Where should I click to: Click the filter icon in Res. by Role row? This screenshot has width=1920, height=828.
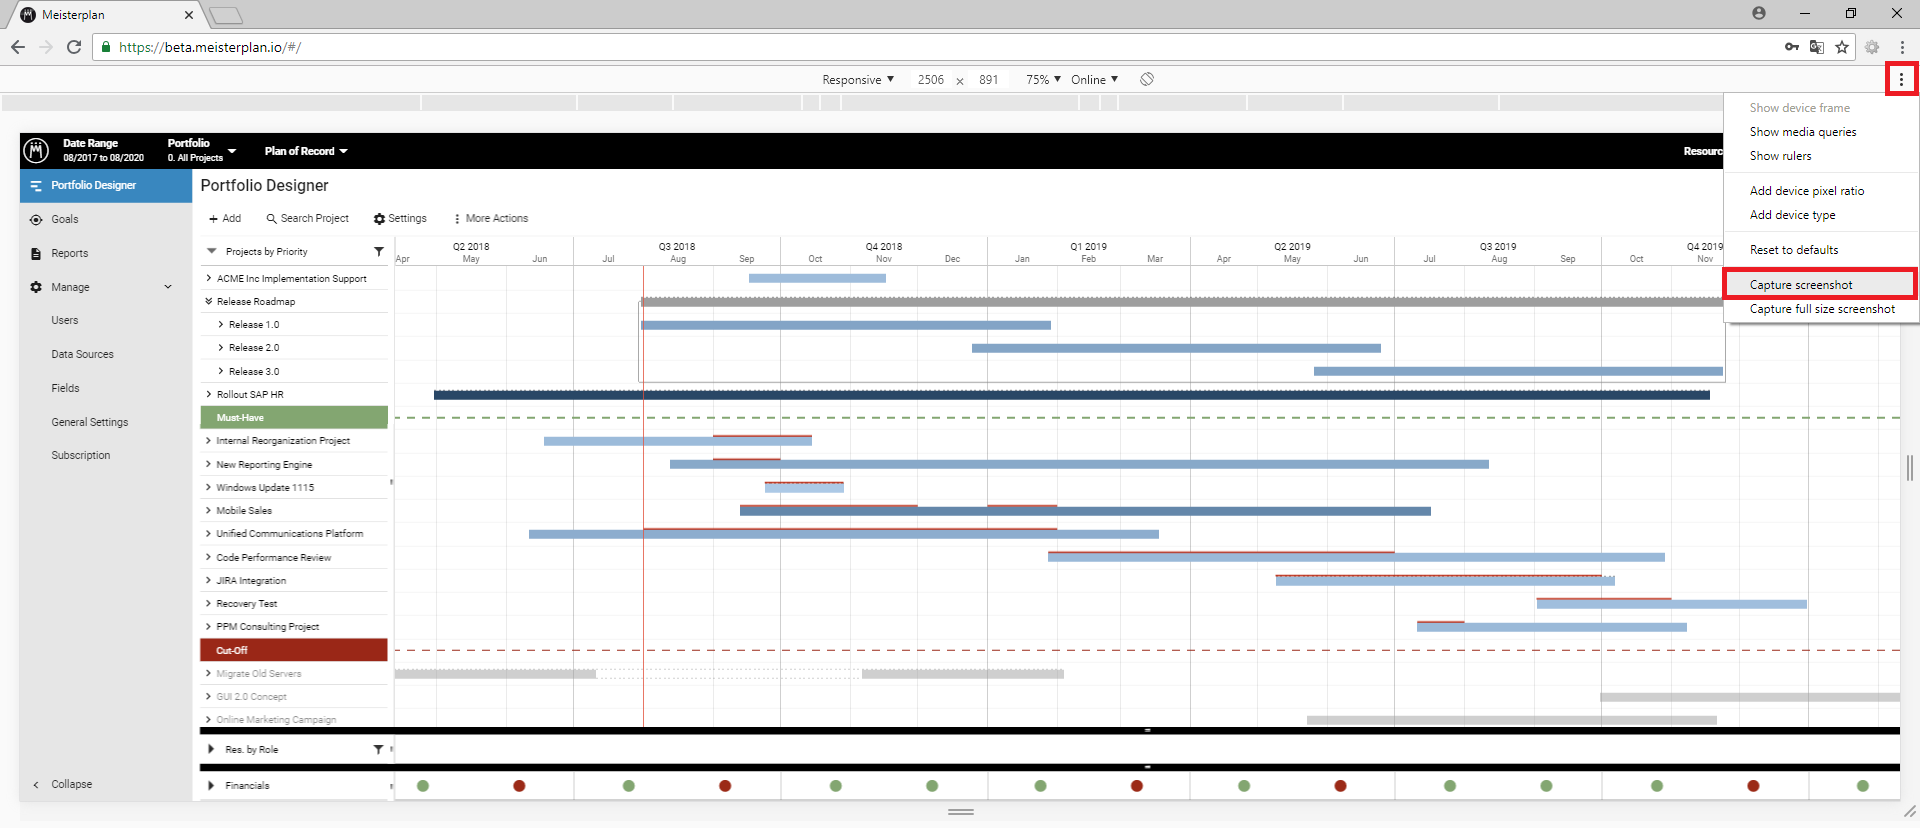(378, 749)
